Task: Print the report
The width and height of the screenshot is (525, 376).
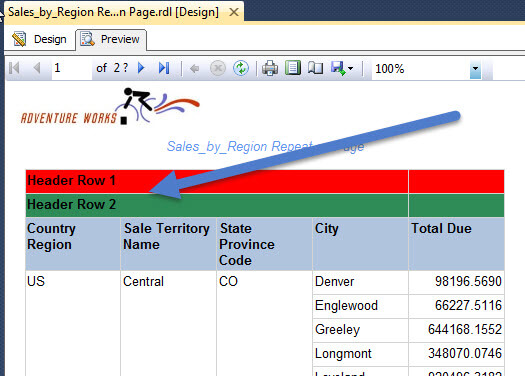Action: pos(270,68)
